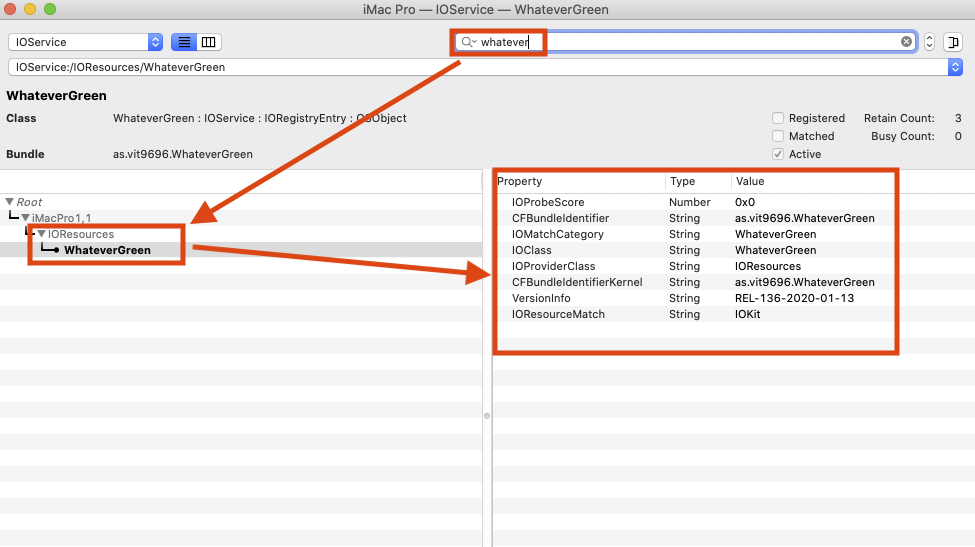
Task: Click the Retain Count value
Action: (958, 118)
